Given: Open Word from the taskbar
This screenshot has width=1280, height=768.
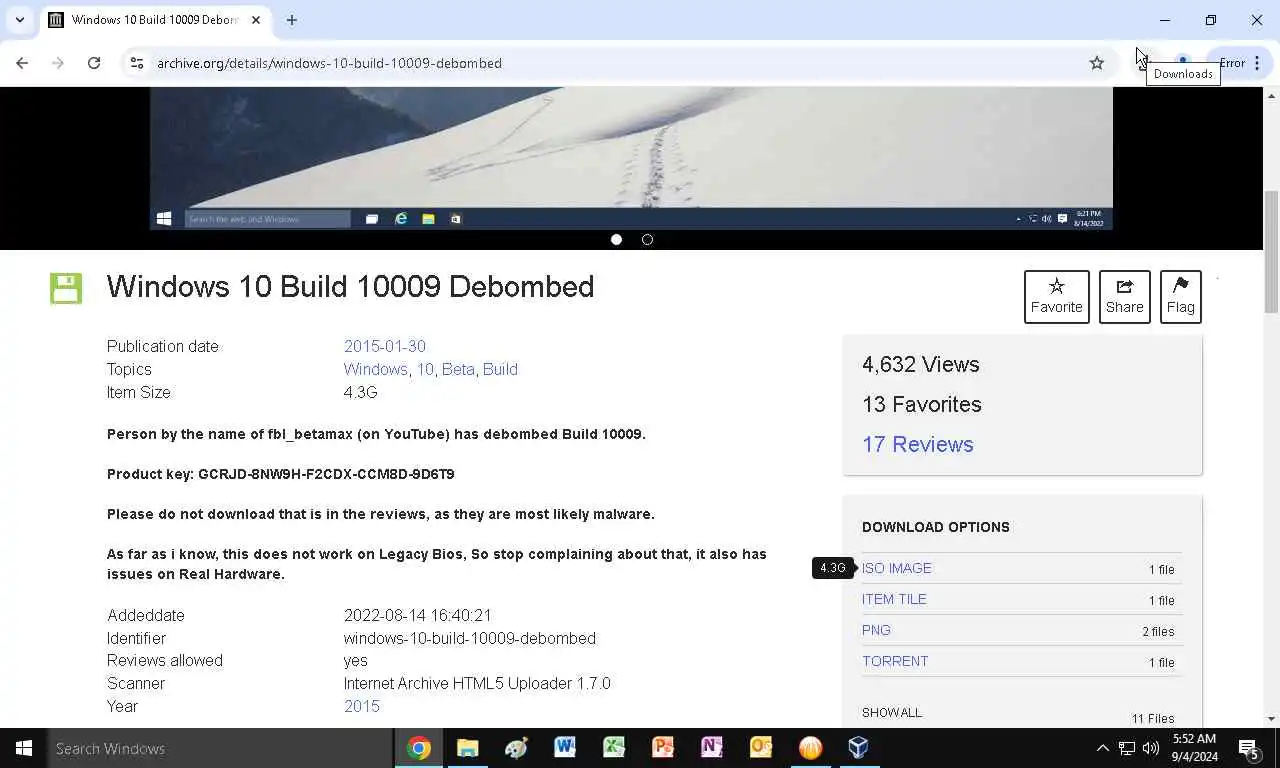Looking at the screenshot, I should 565,748.
